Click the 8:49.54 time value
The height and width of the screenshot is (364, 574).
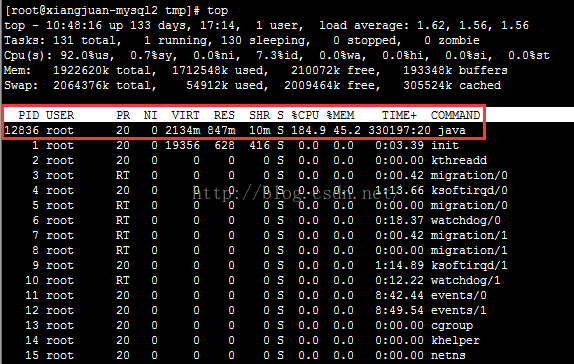pos(399,311)
